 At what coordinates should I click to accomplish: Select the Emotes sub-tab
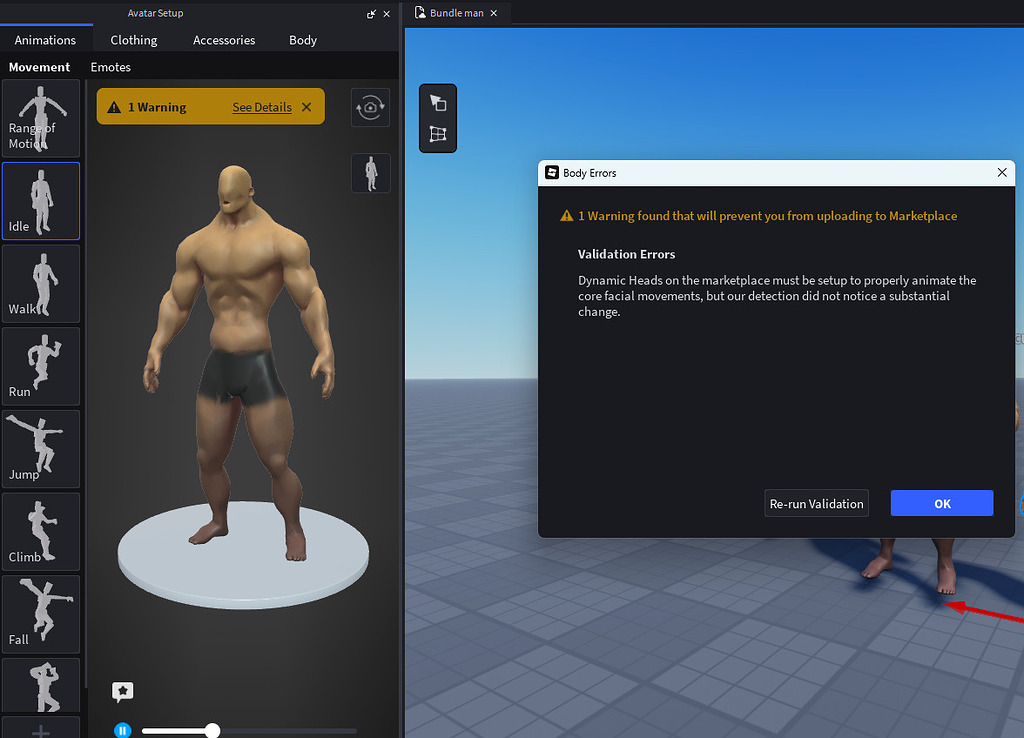(x=110, y=67)
